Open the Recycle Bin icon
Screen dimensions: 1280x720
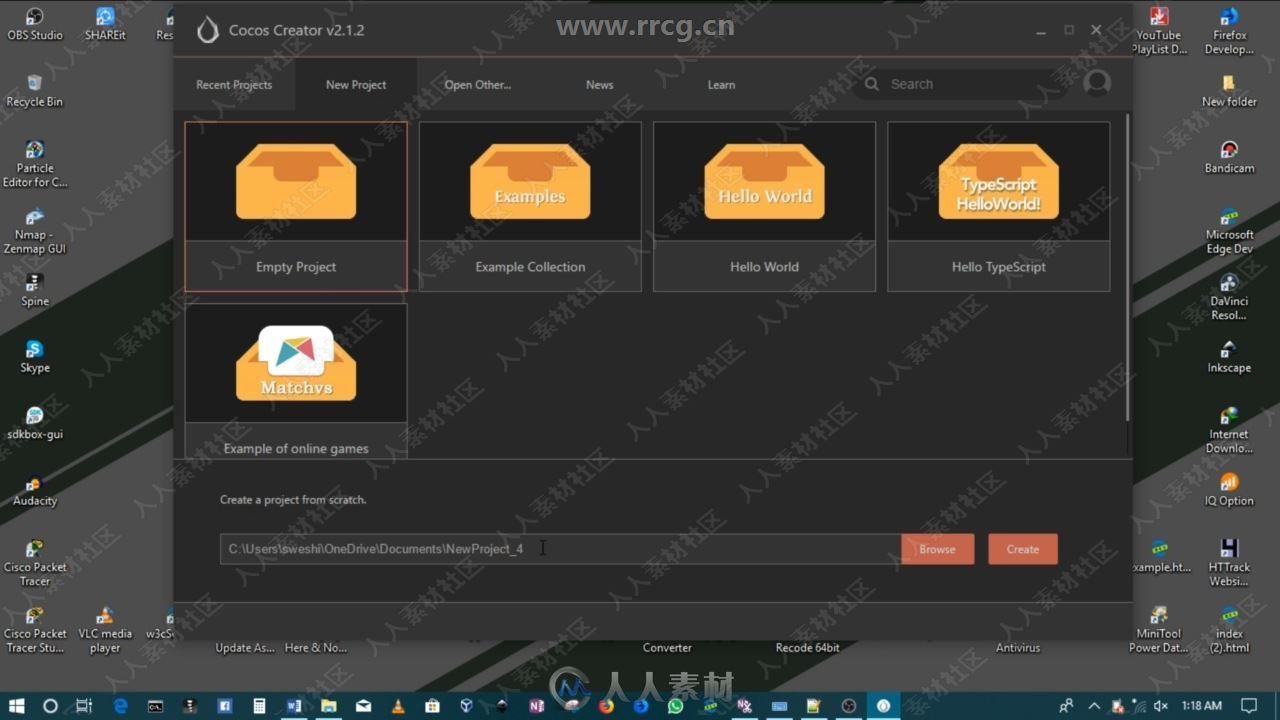[35, 90]
